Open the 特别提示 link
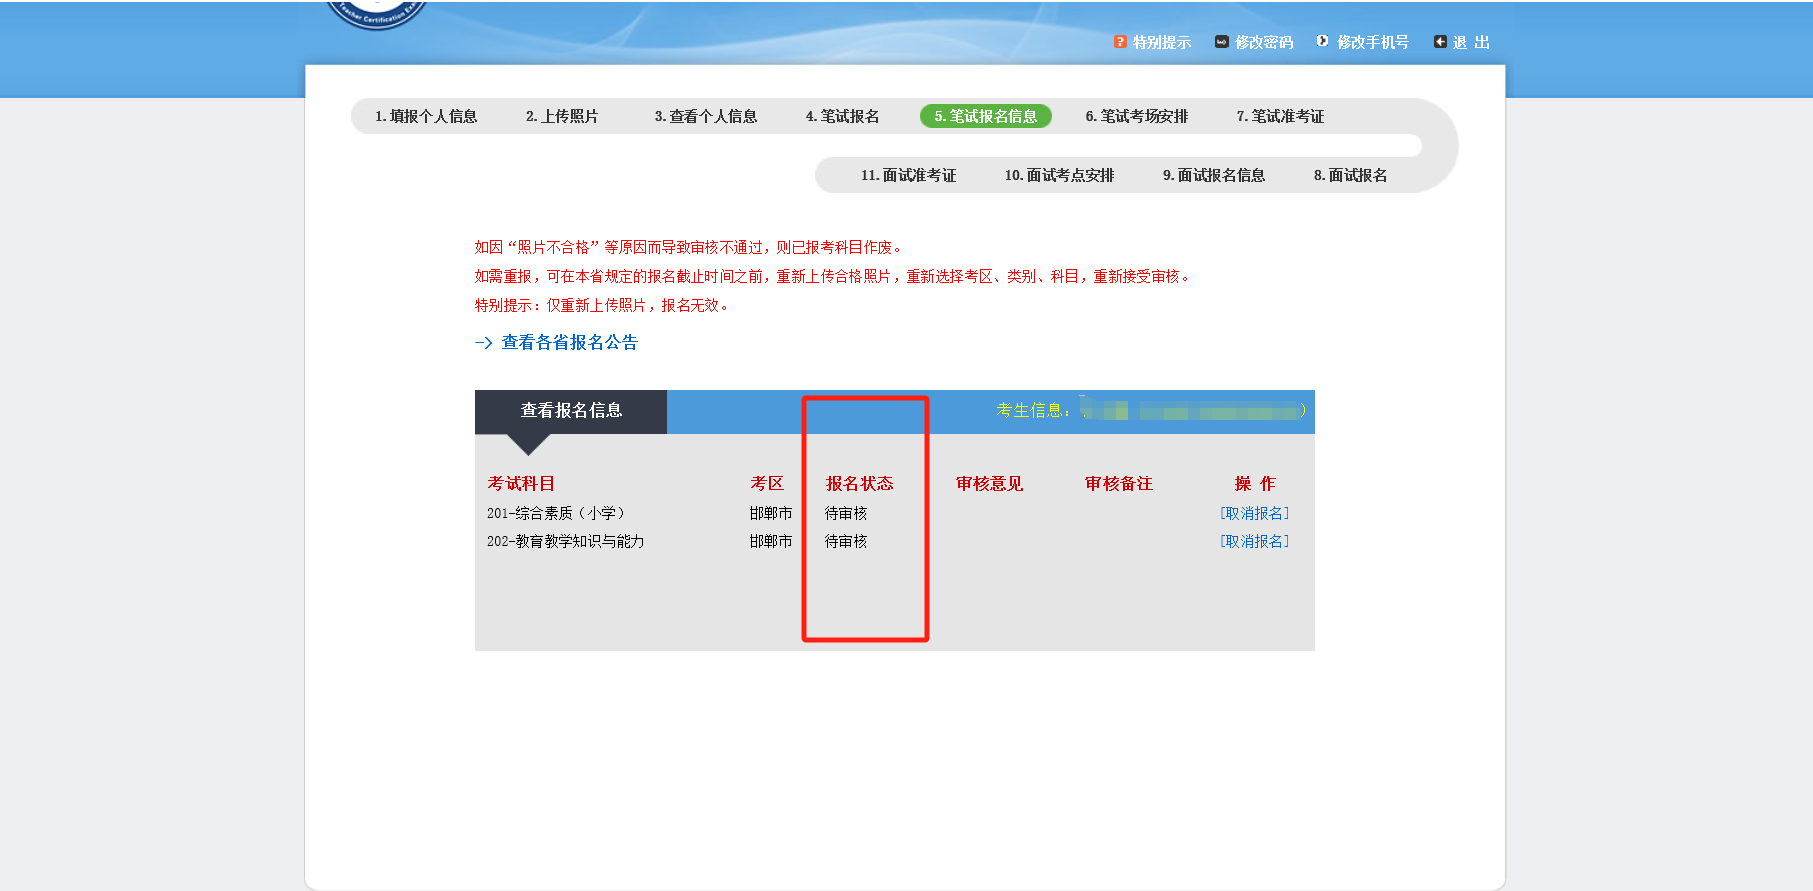 [1161, 42]
